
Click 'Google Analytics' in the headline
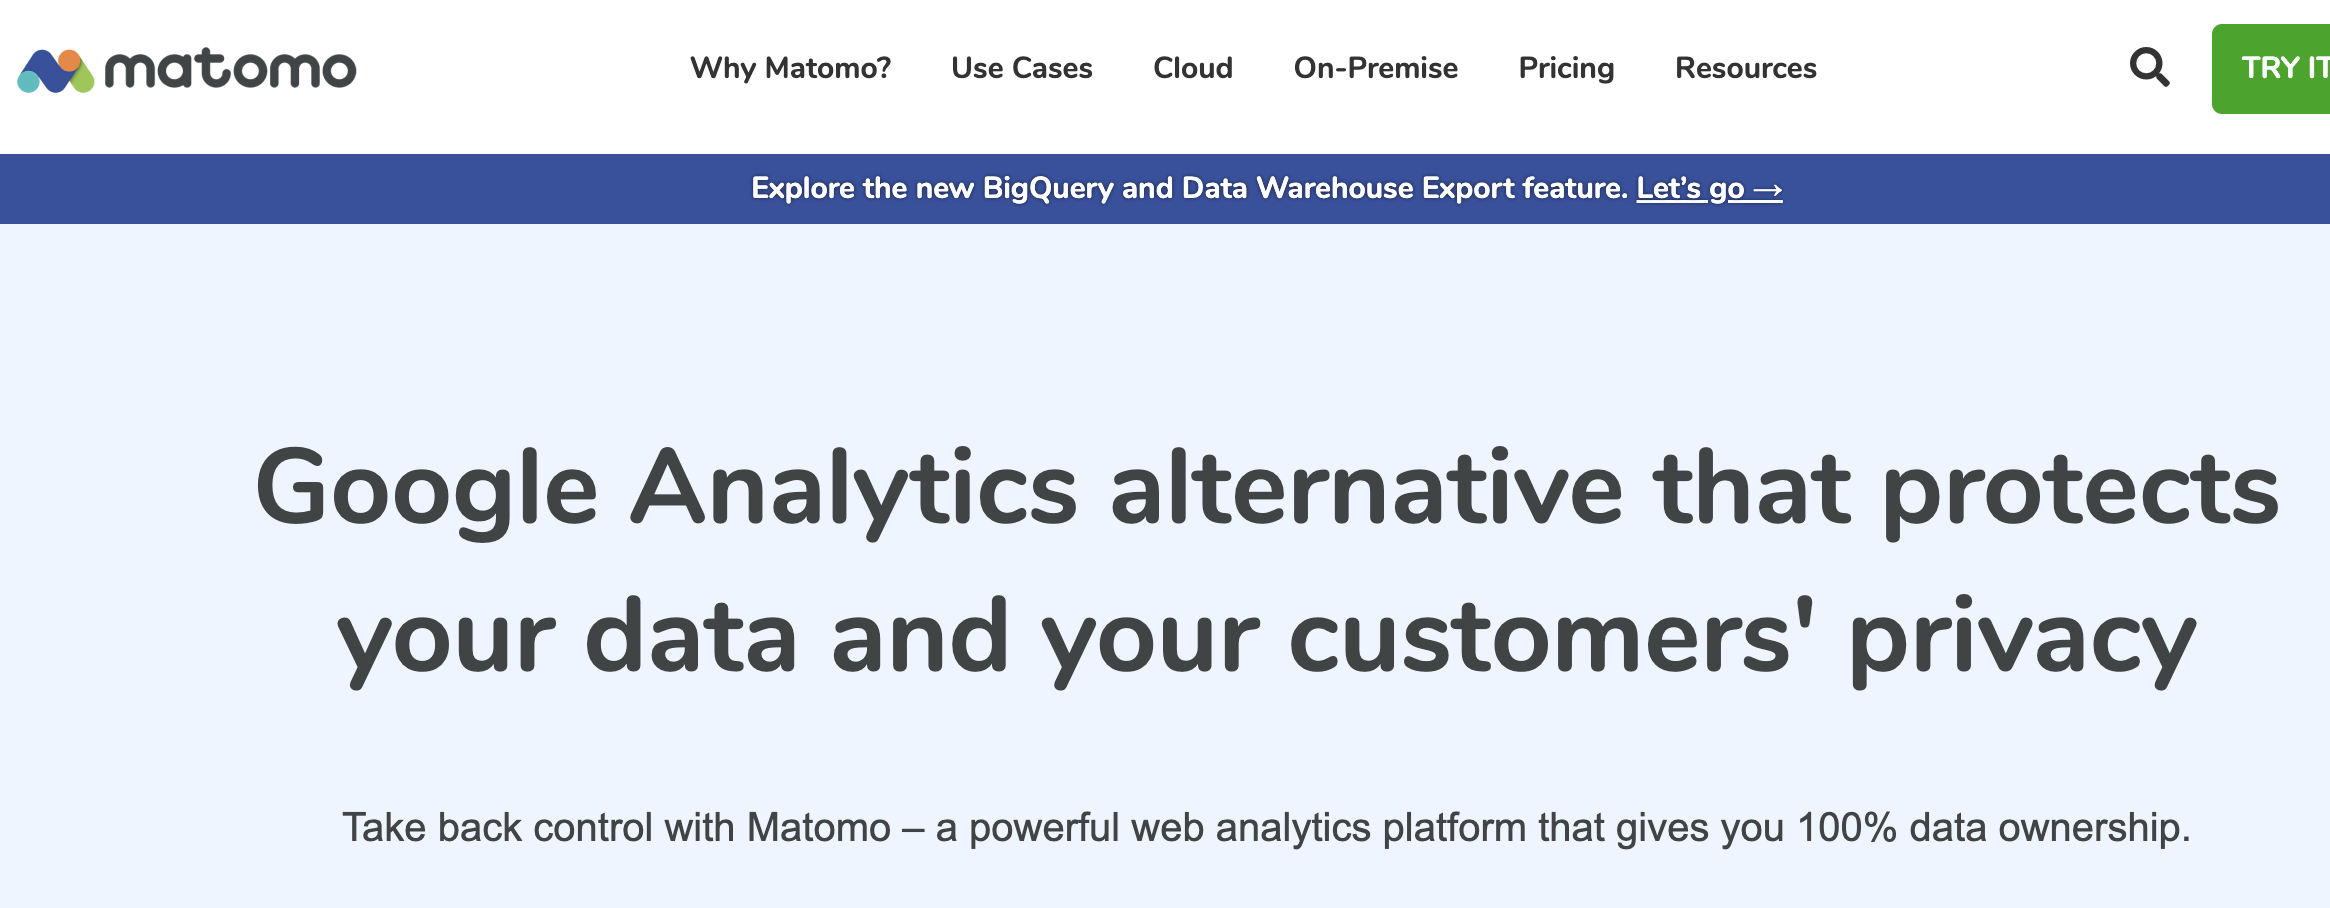click(666, 489)
